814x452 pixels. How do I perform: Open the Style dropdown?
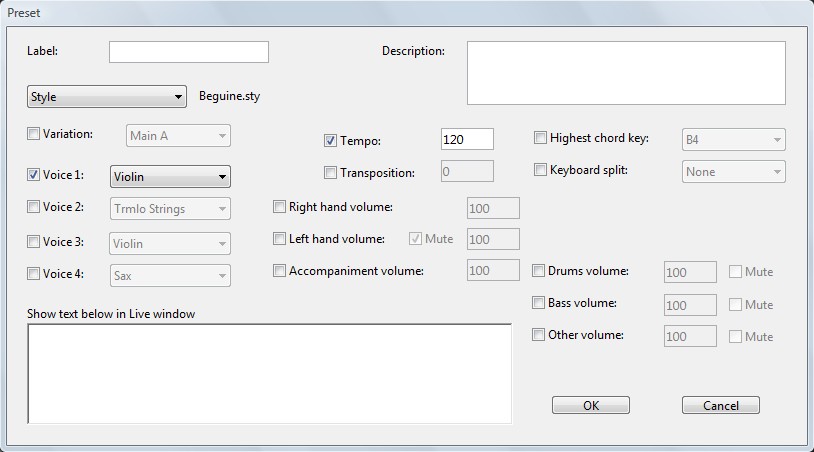click(x=106, y=97)
